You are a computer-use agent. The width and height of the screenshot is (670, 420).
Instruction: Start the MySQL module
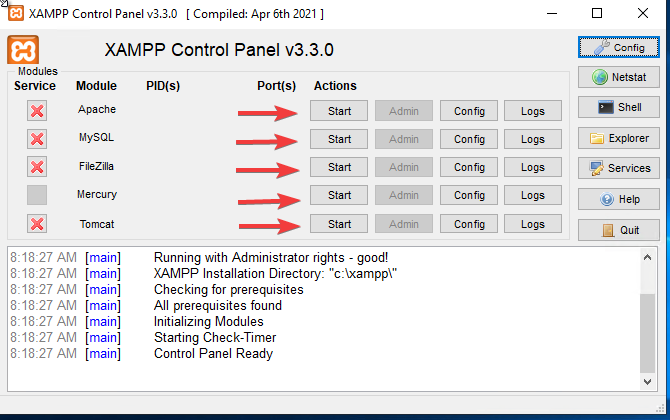[339, 139]
